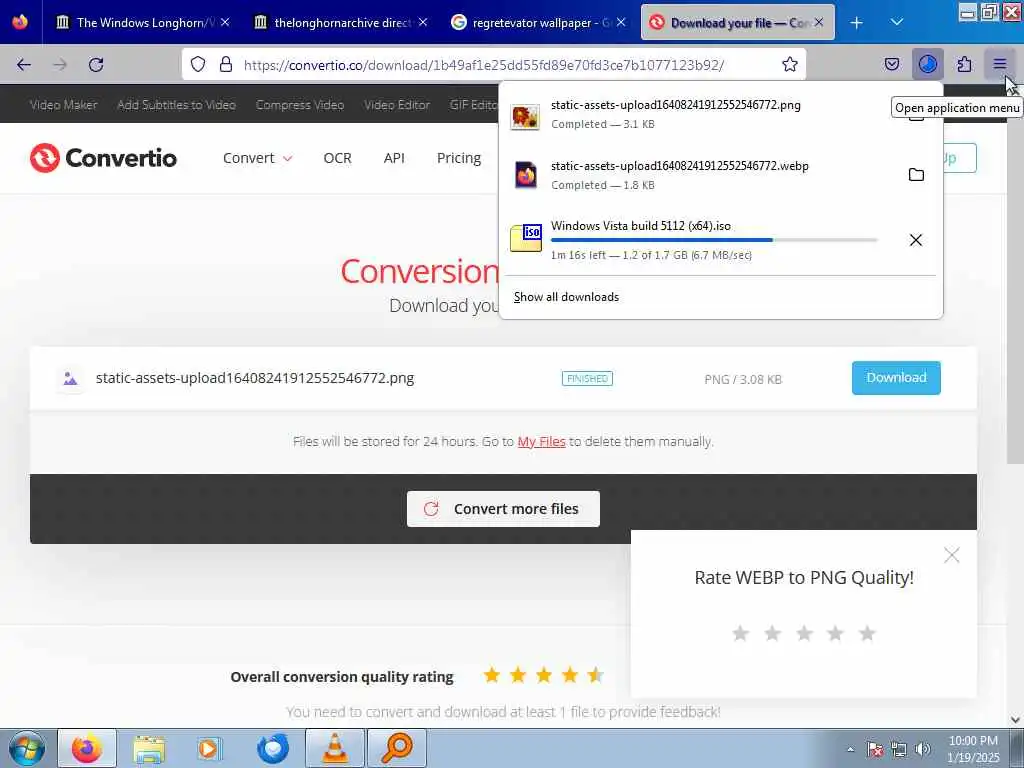Open a new tab with the plus button
Viewport: 1024px width, 768px height.
click(856, 23)
